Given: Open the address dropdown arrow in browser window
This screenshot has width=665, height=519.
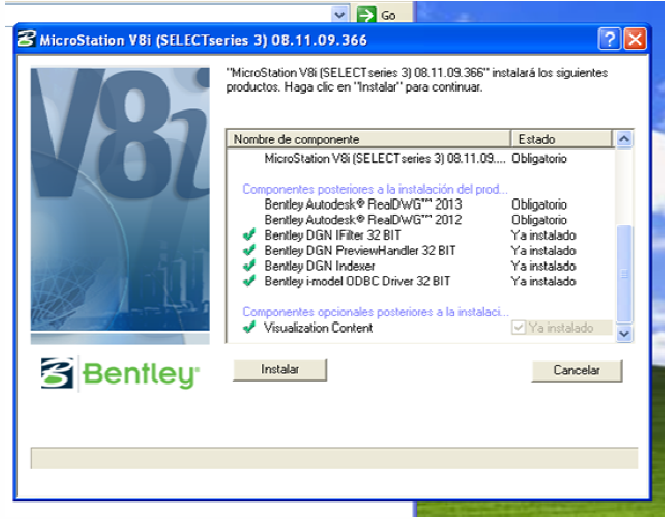Looking at the screenshot, I should pos(339,15).
